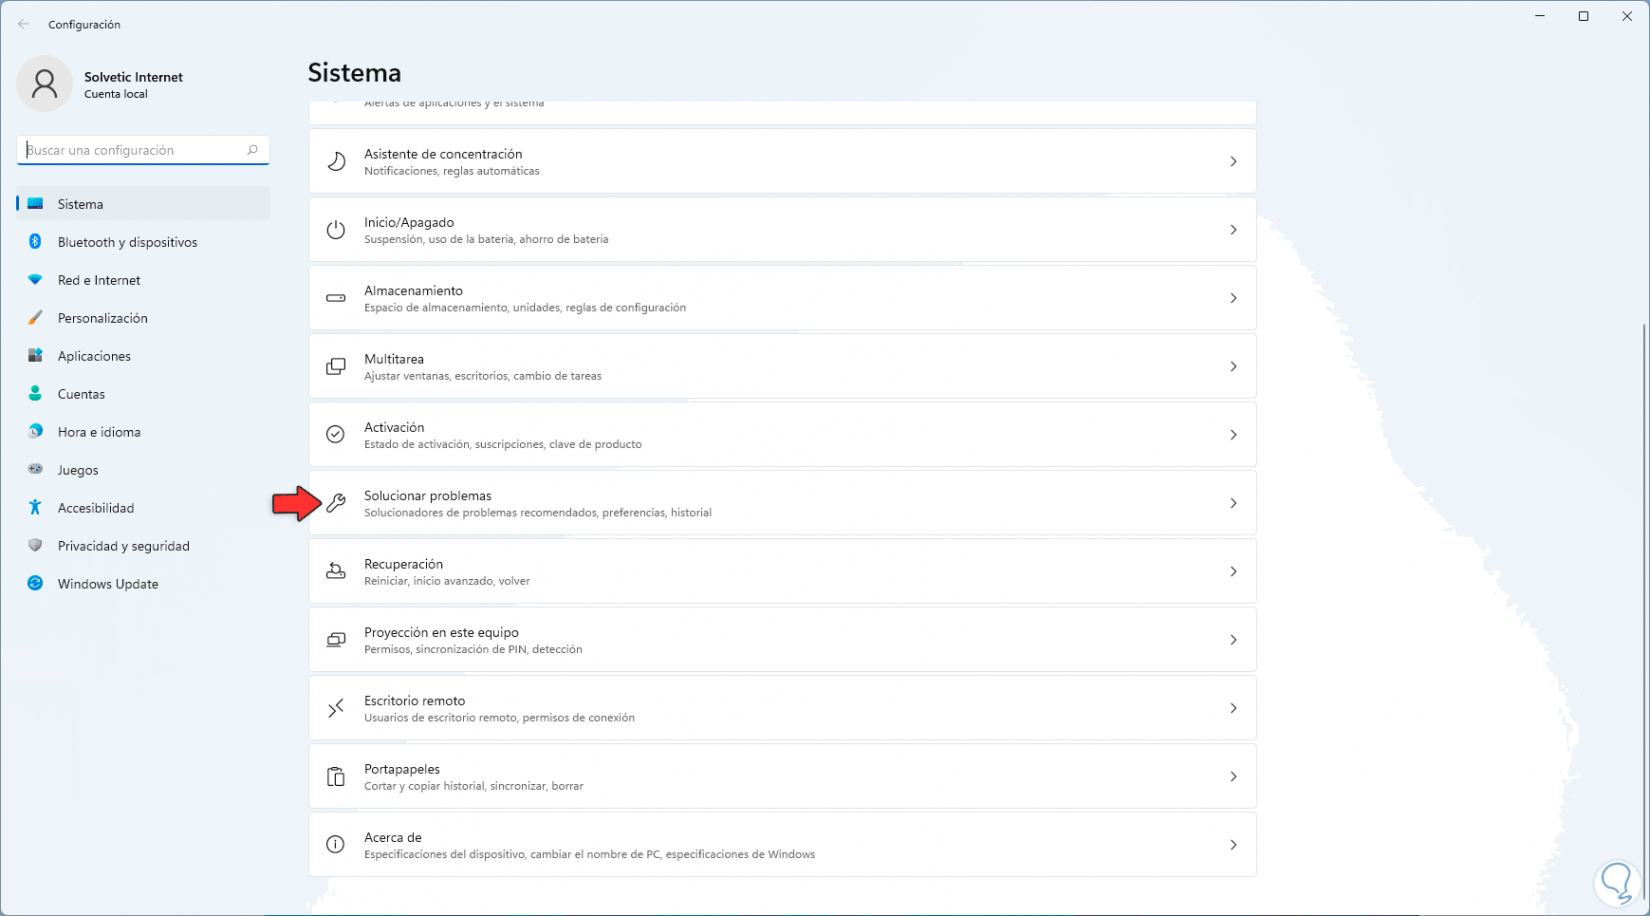Click the search magnifier icon
Image resolution: width=1650 pixels, height=916 pixels.
(252, 150)
